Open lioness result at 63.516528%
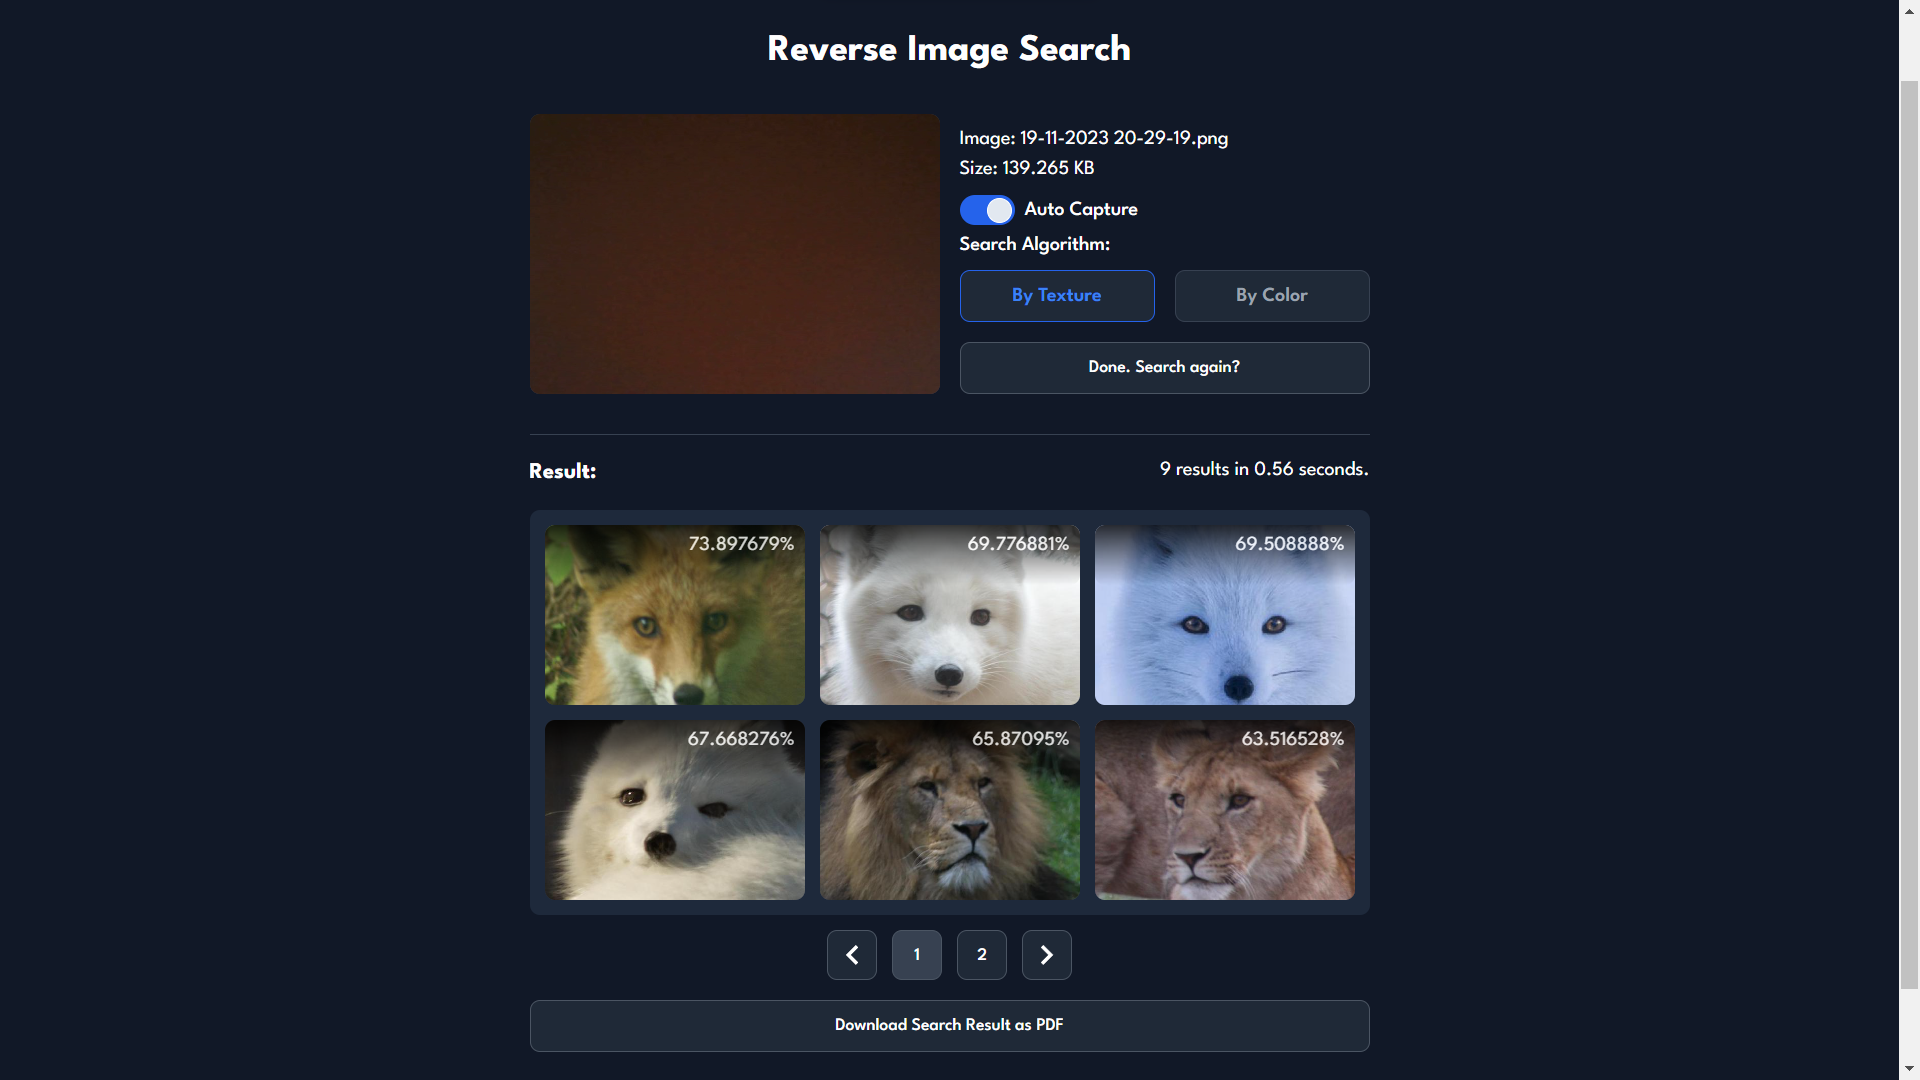Image resolution: width=1920 pixels, height=1080 pixels. [1224, 810]
